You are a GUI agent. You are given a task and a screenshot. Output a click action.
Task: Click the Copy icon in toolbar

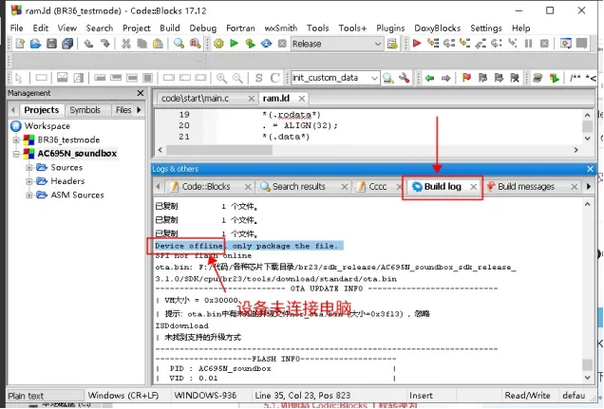(142, 44)
